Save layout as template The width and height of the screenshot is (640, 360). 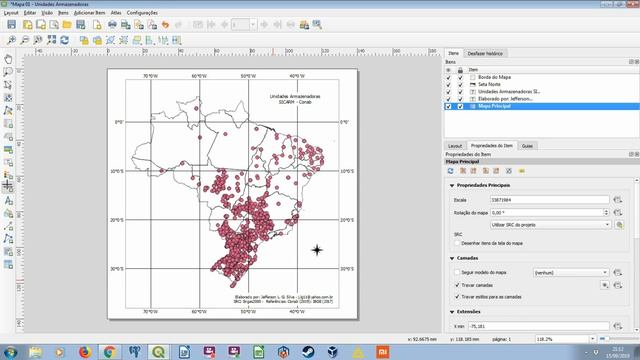click(x=80, y=24)
